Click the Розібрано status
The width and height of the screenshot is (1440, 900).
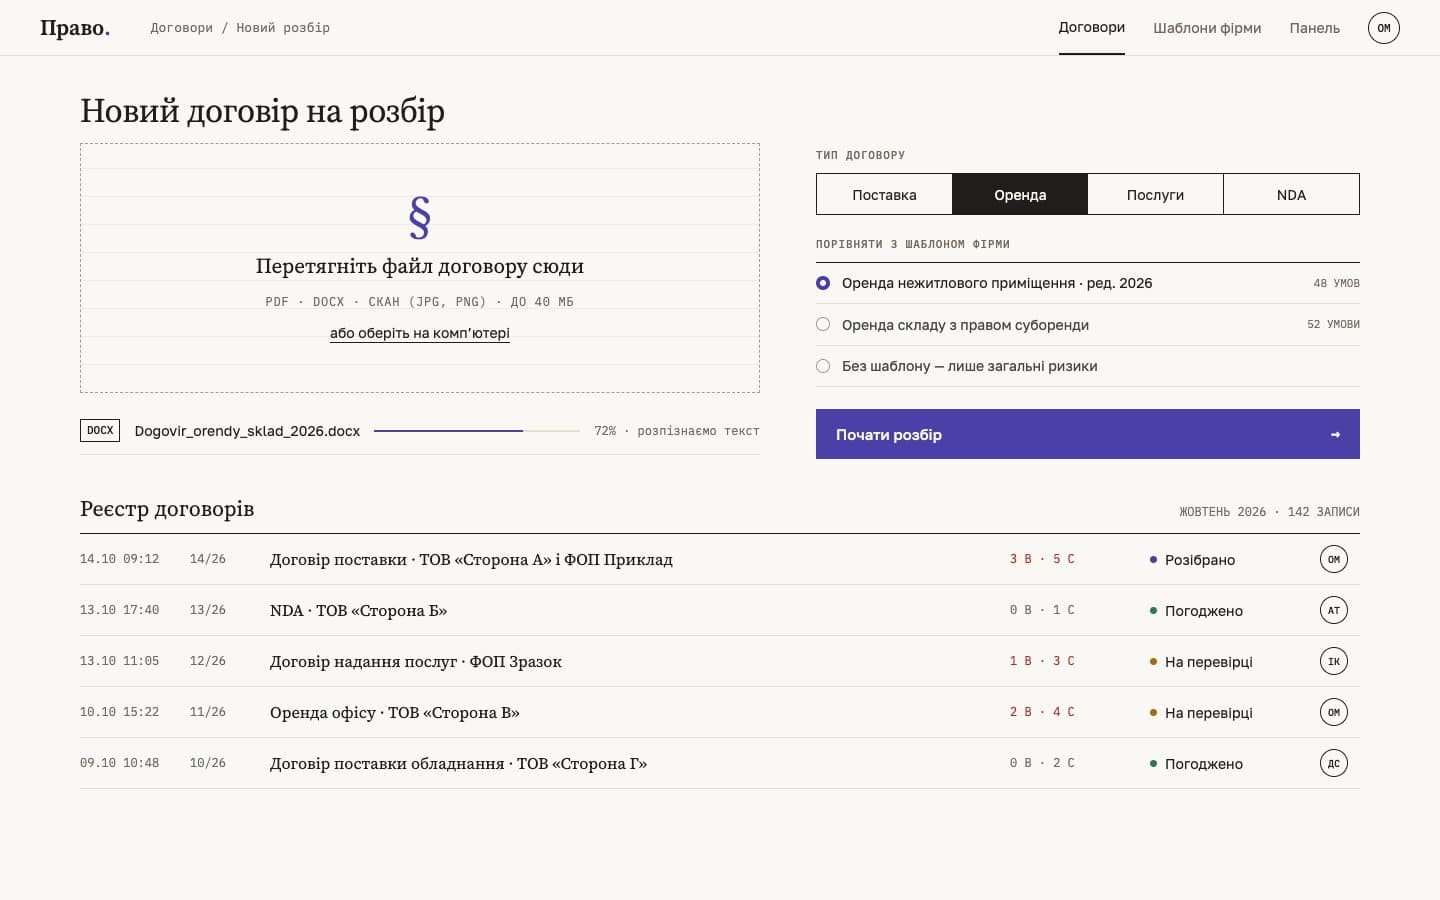1192,560
